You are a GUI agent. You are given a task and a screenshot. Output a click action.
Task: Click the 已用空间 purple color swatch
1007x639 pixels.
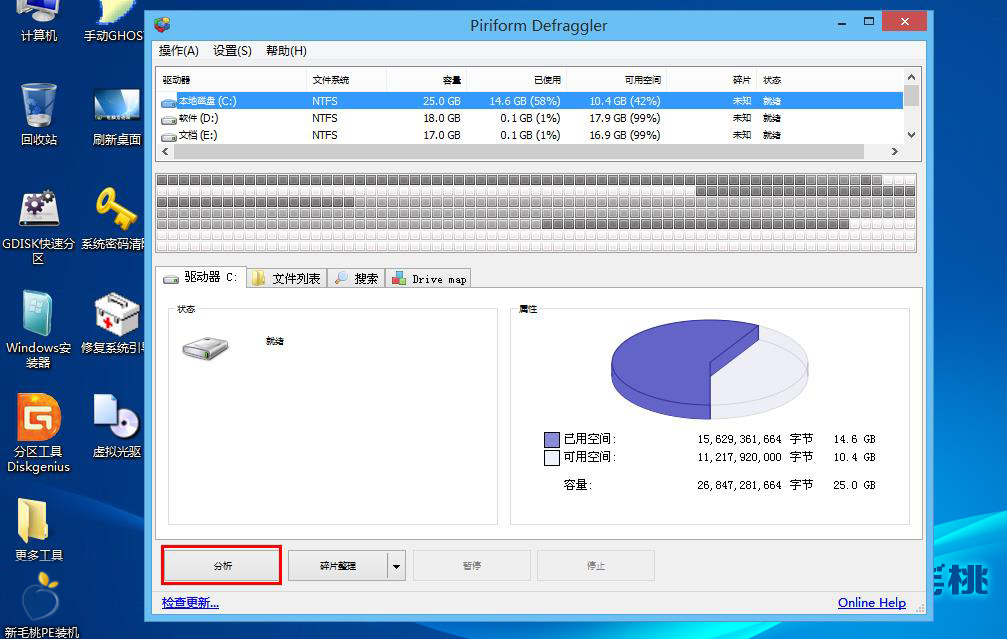point(552,439)
